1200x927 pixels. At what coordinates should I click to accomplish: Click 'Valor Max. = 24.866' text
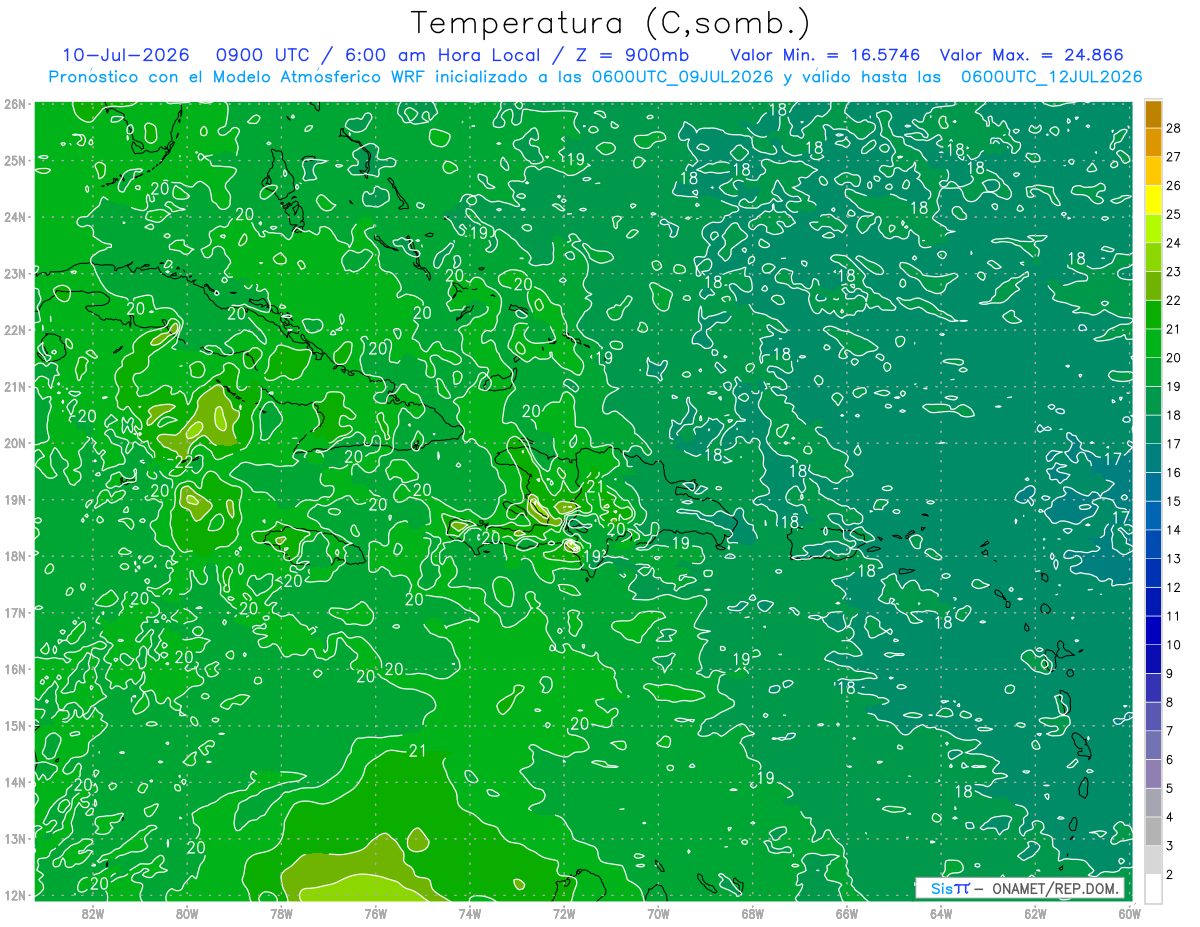click(1032, 55)
